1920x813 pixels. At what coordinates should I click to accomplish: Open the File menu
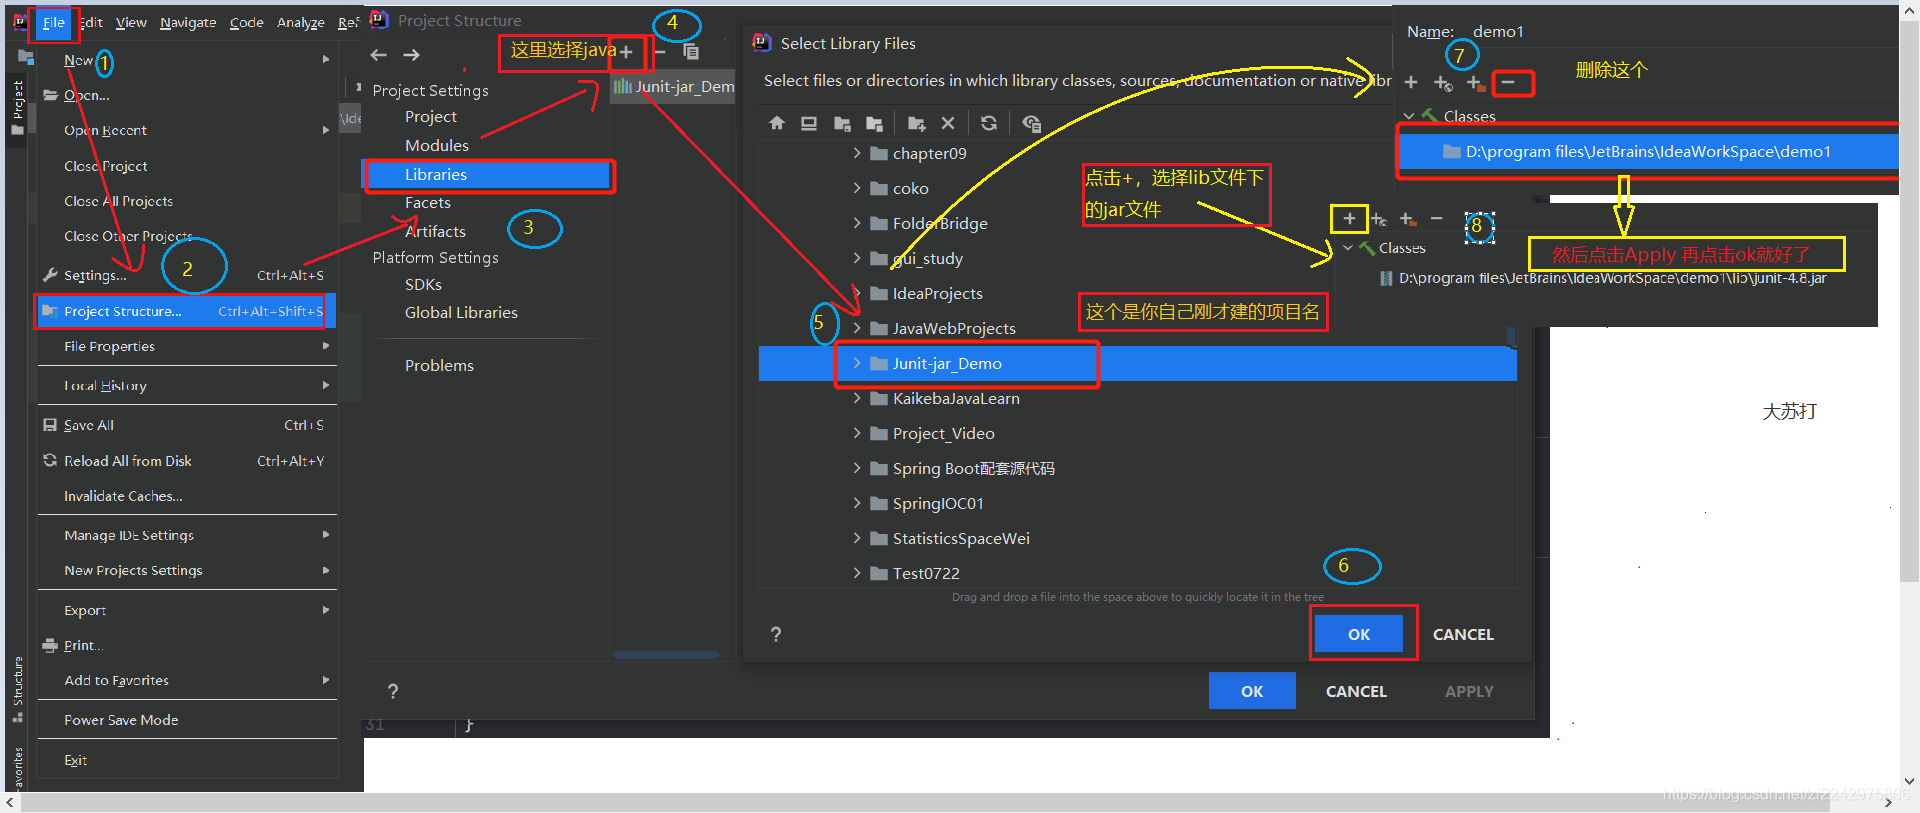click(54, 22)
